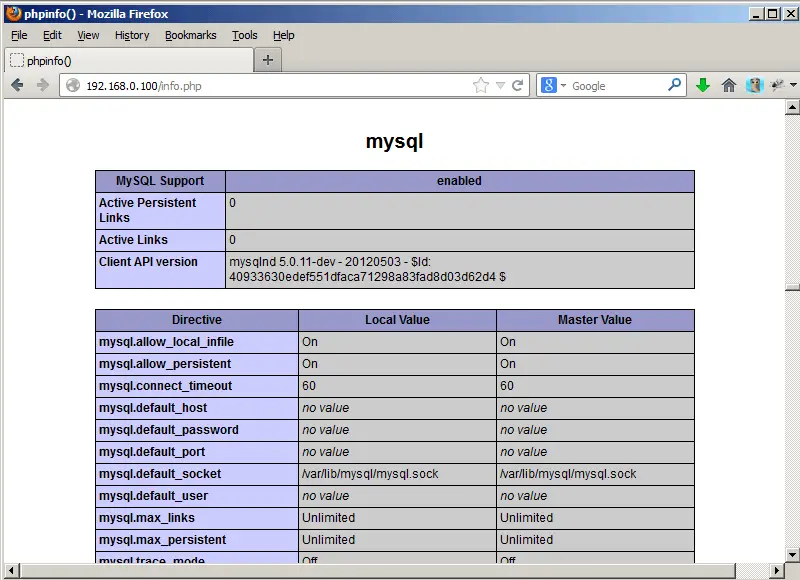
Task: Open a new tab with plus button
Action: click(268, 60)
